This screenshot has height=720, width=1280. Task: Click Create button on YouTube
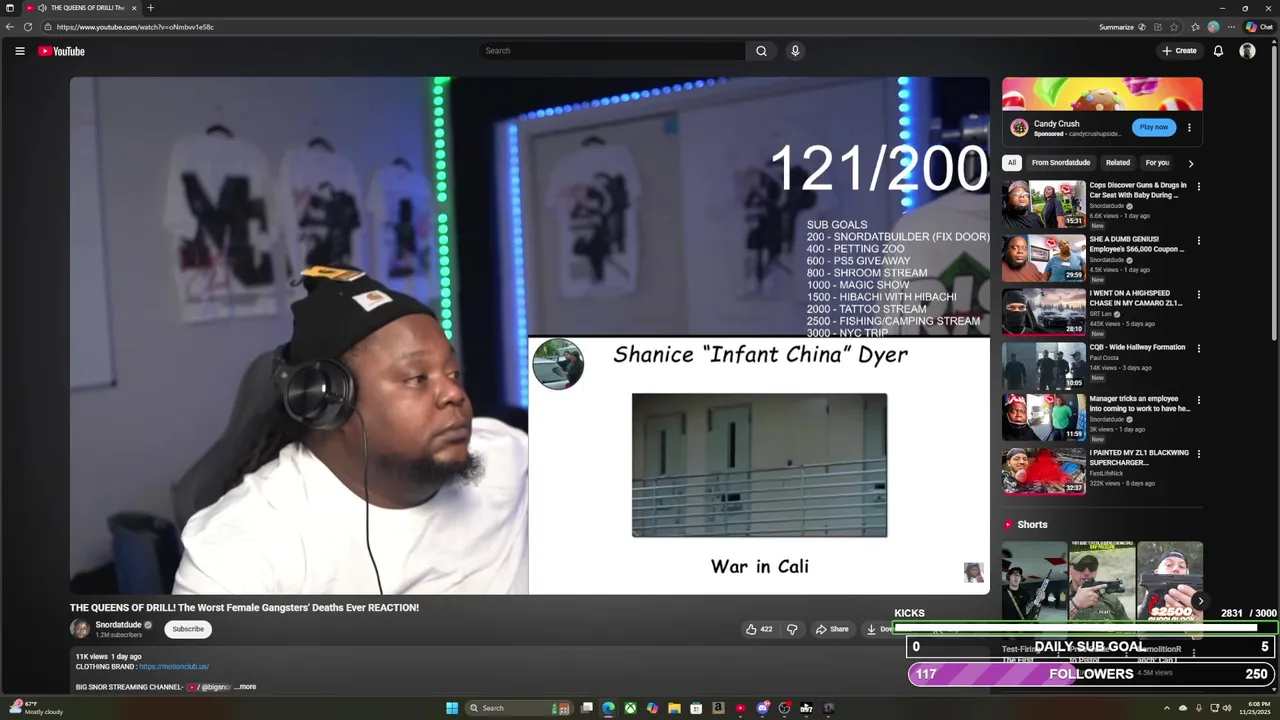pyautogui.click(x=1179, y=51)
